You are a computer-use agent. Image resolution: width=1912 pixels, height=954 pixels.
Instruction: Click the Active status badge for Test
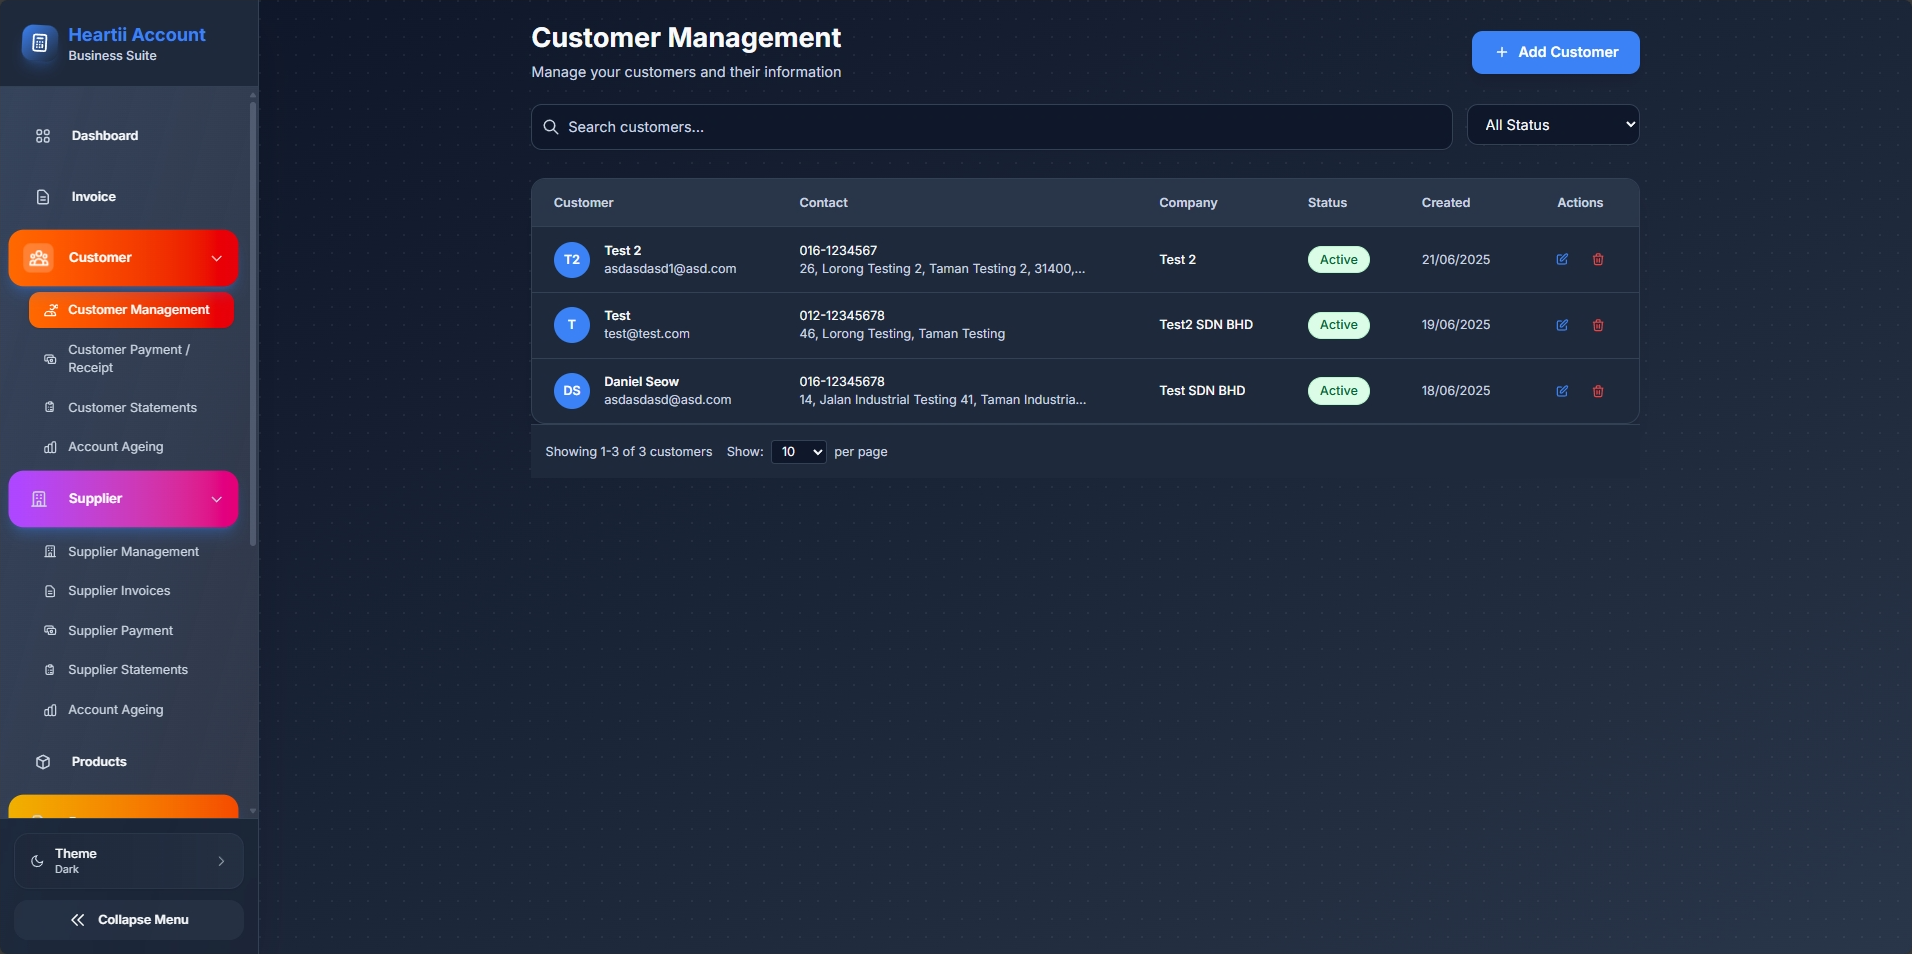(x=1338, y=325)
